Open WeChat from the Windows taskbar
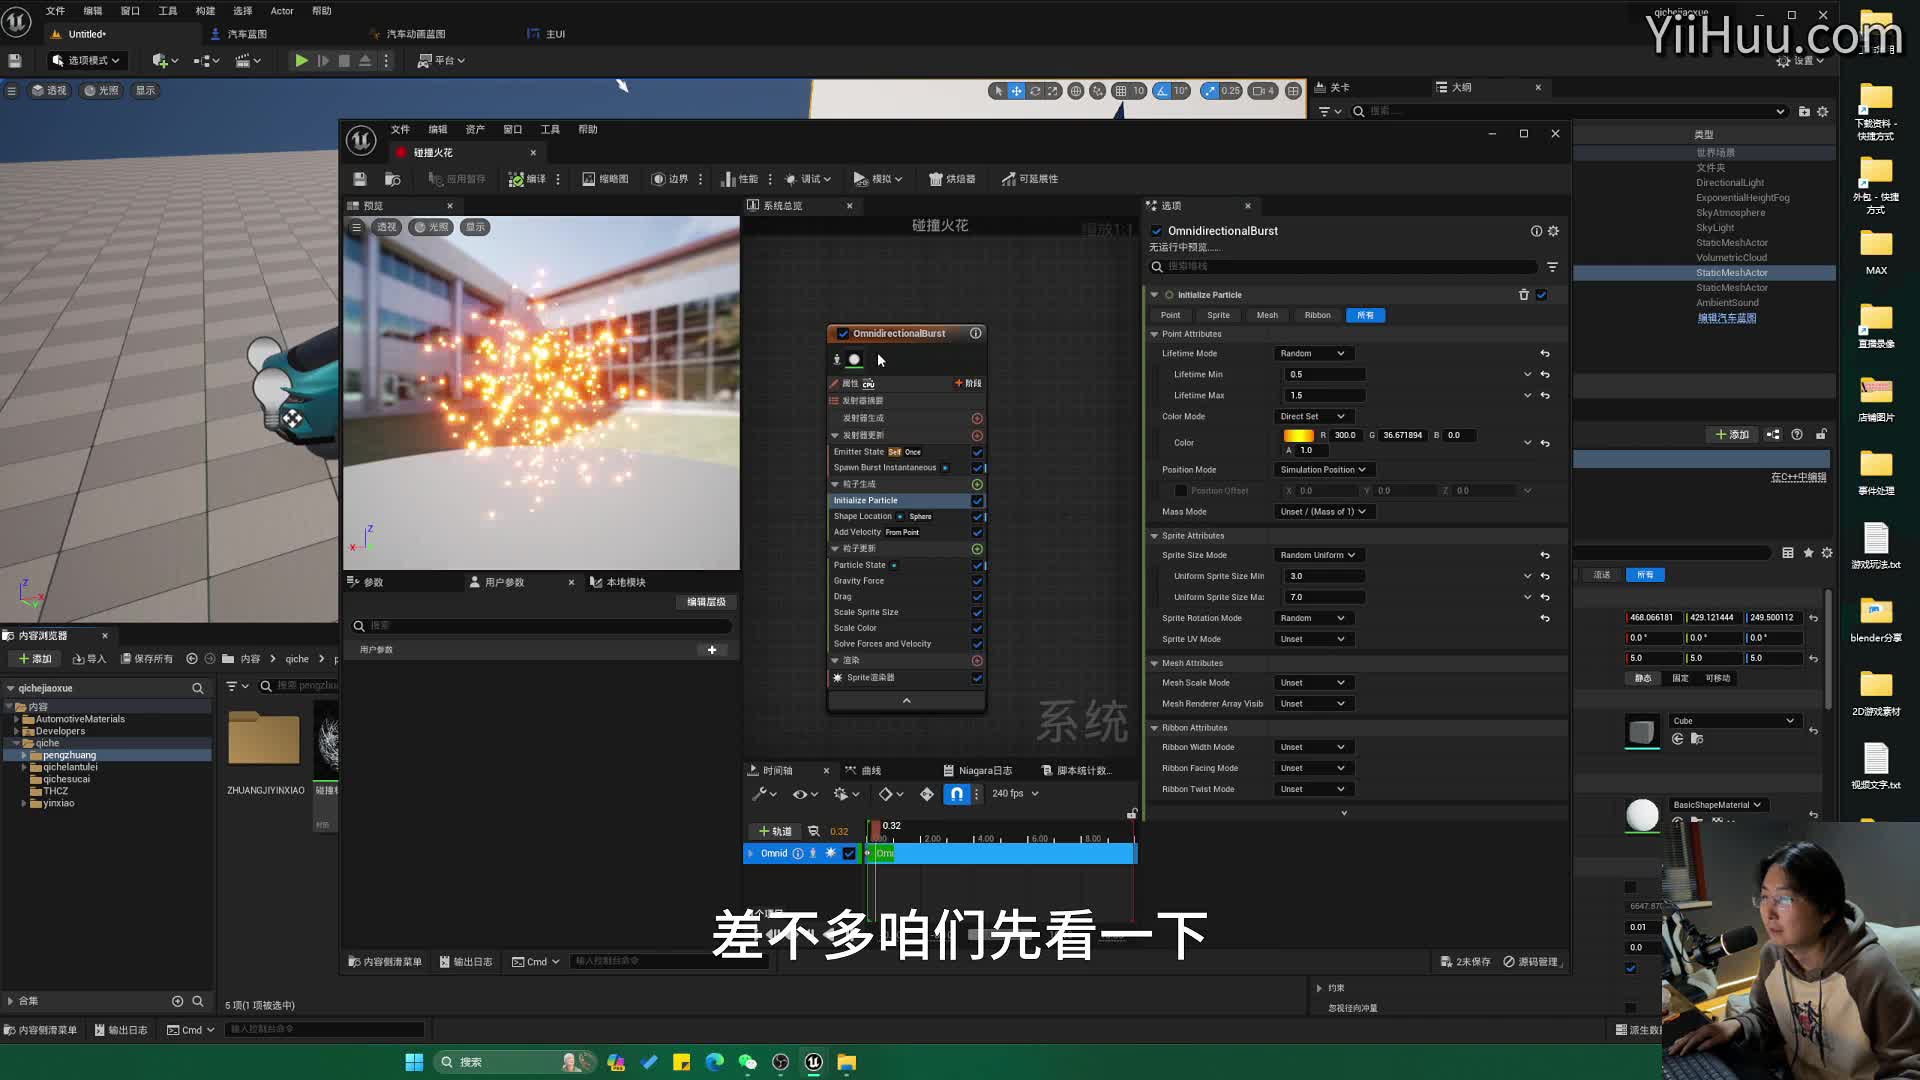The height and width of the screenshot is (1080, 1920). click(748, 1062)
